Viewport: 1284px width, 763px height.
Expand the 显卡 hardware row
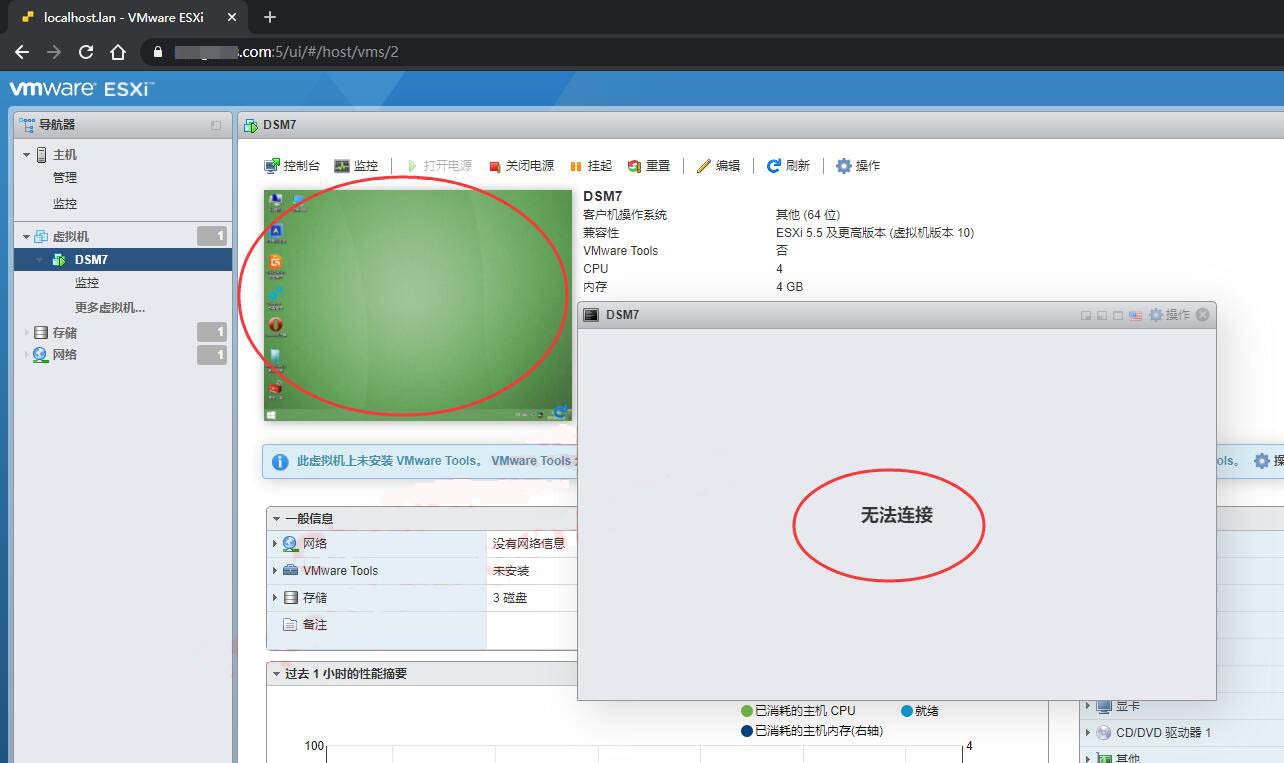[1088, 707]
